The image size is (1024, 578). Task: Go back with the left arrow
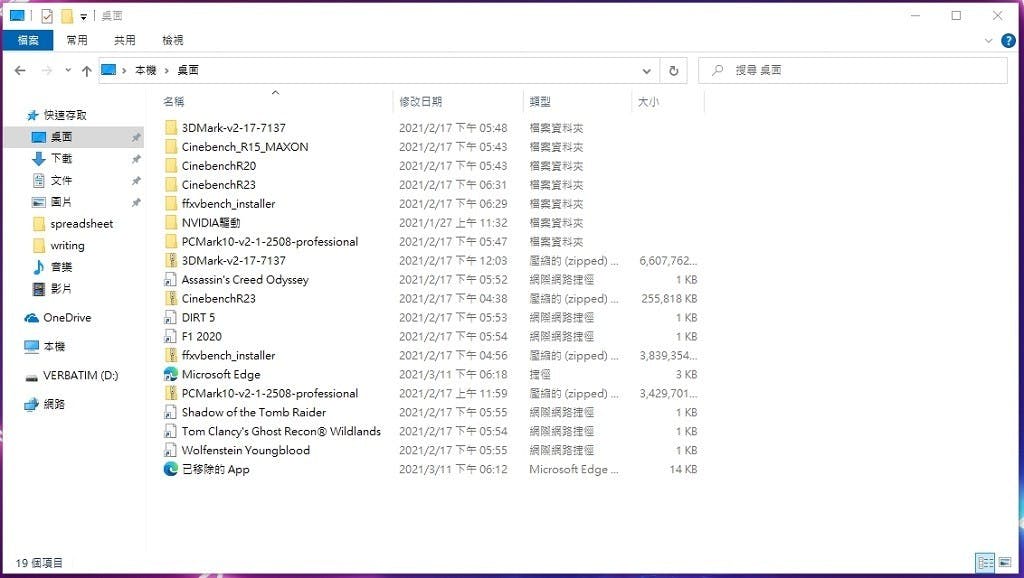click(x=20, y=71)
